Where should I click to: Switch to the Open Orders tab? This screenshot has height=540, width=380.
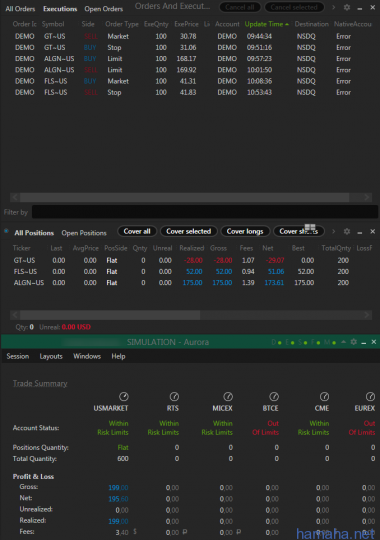pos(104,9)
